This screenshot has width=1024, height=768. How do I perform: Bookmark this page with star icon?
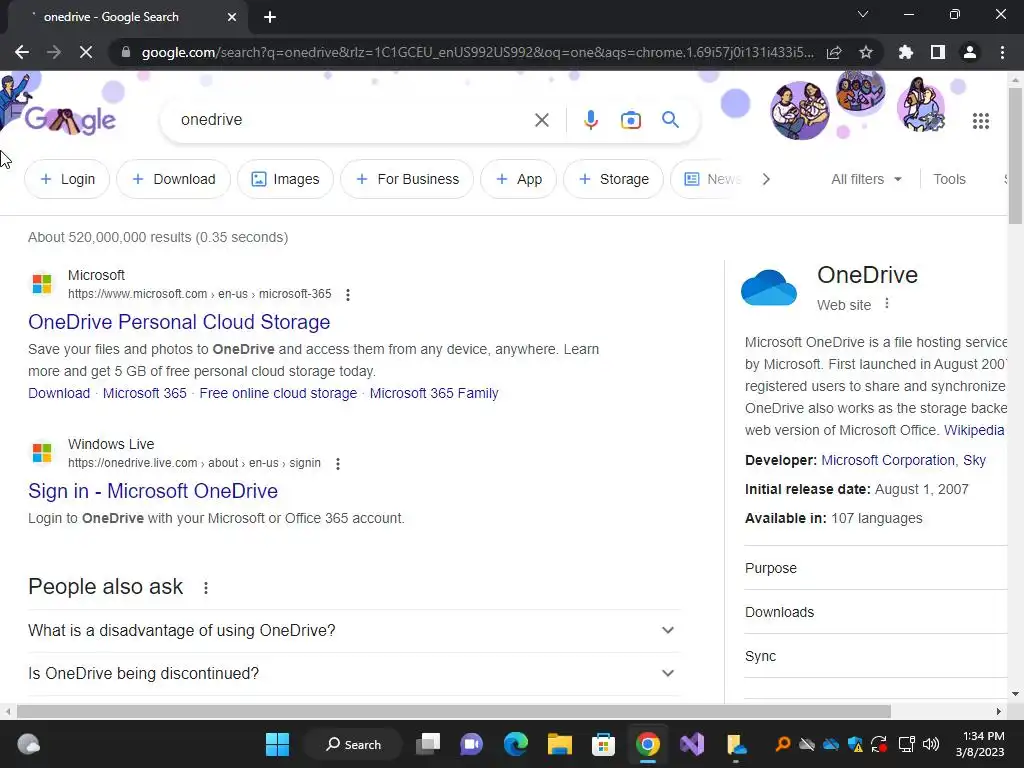pyautogui.click(x=866, y=52)
